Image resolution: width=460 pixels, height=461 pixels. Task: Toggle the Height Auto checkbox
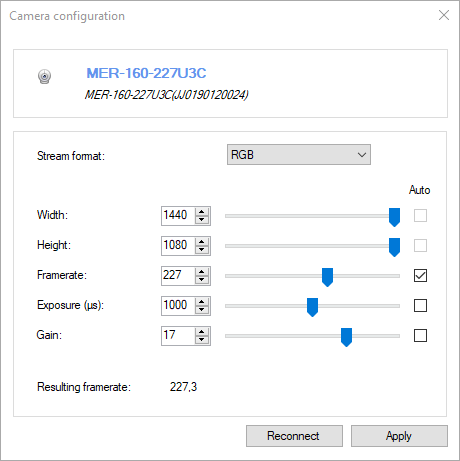tap(420, 246)
